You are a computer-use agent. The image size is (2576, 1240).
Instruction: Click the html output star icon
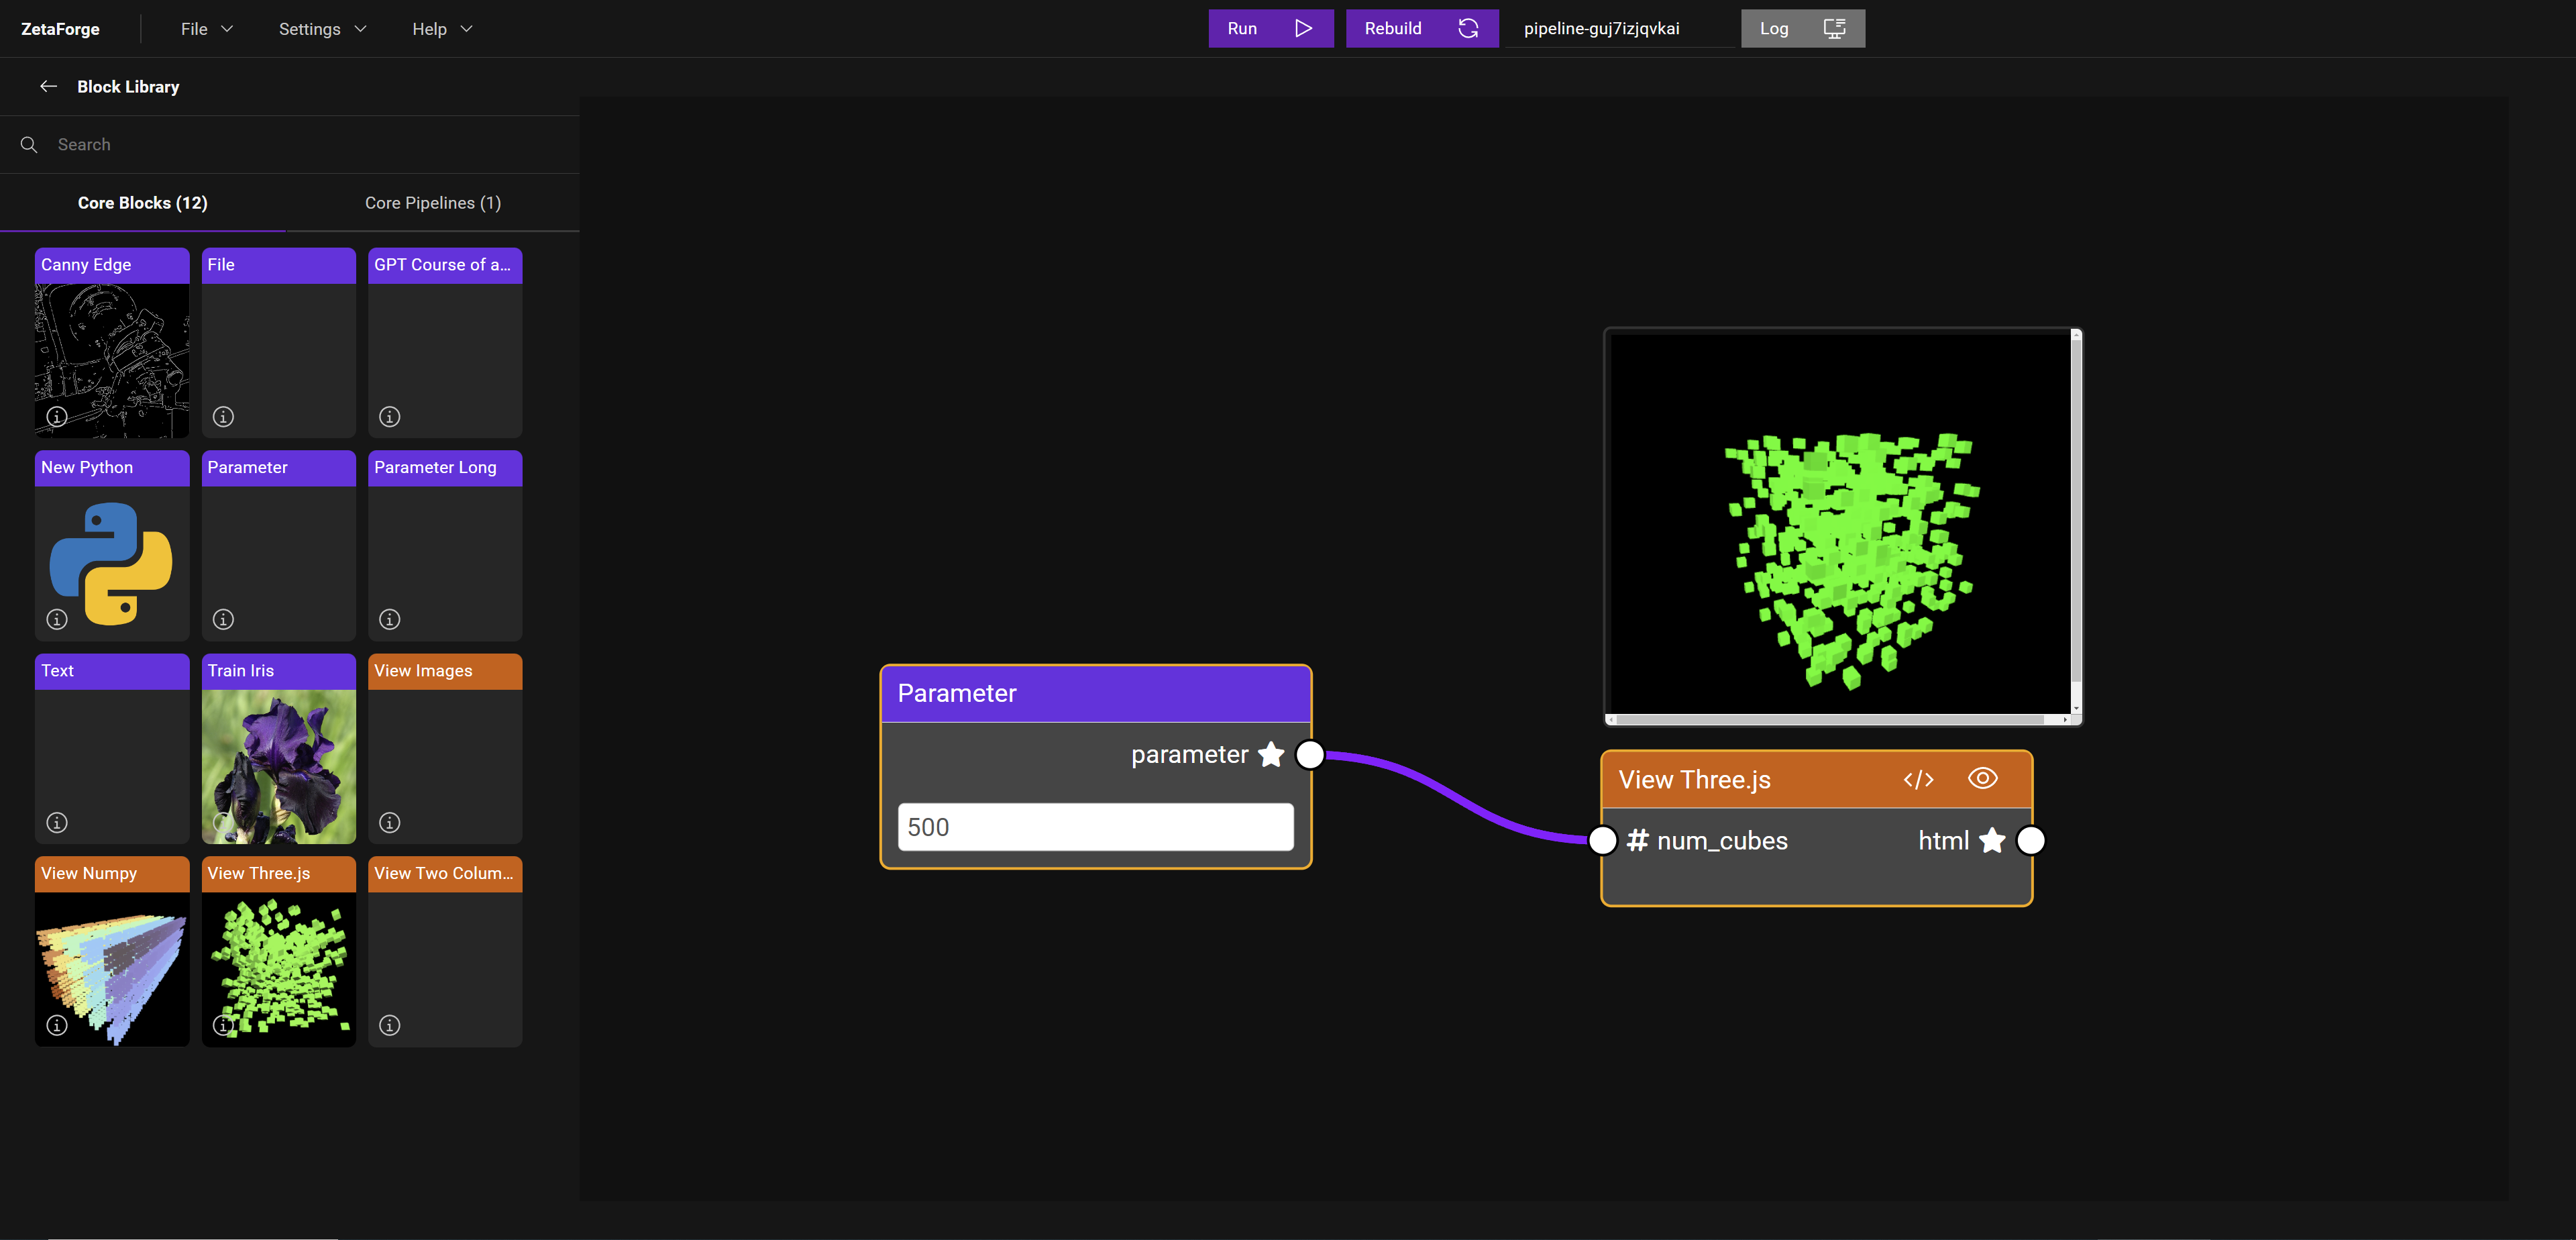[1992, 840]
